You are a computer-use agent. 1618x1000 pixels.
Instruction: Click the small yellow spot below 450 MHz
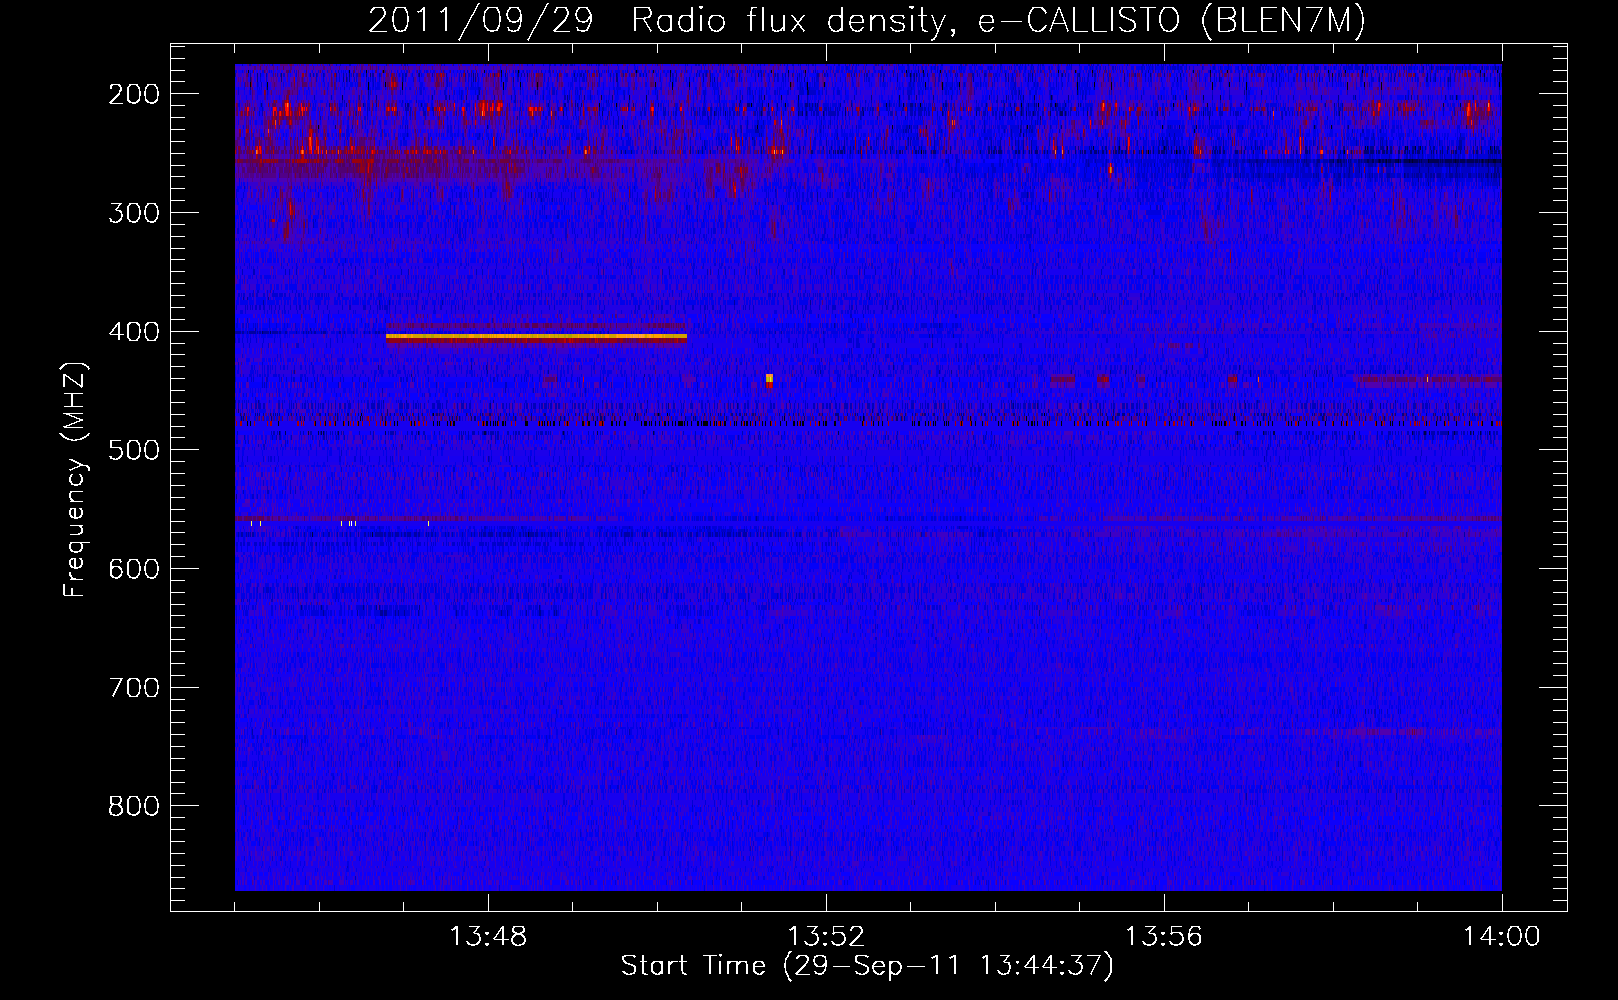click(769, 378)
